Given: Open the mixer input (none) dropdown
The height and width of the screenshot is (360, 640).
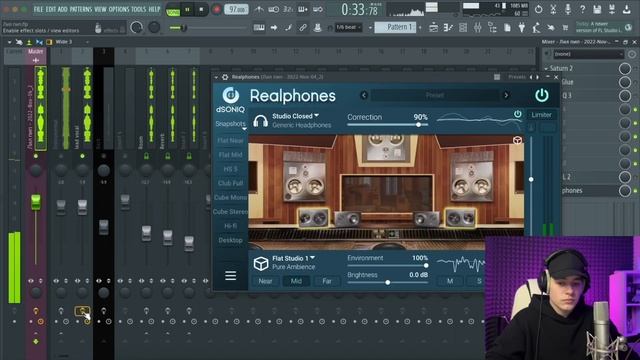Looking at the screenshot, I should click(589, 54).
